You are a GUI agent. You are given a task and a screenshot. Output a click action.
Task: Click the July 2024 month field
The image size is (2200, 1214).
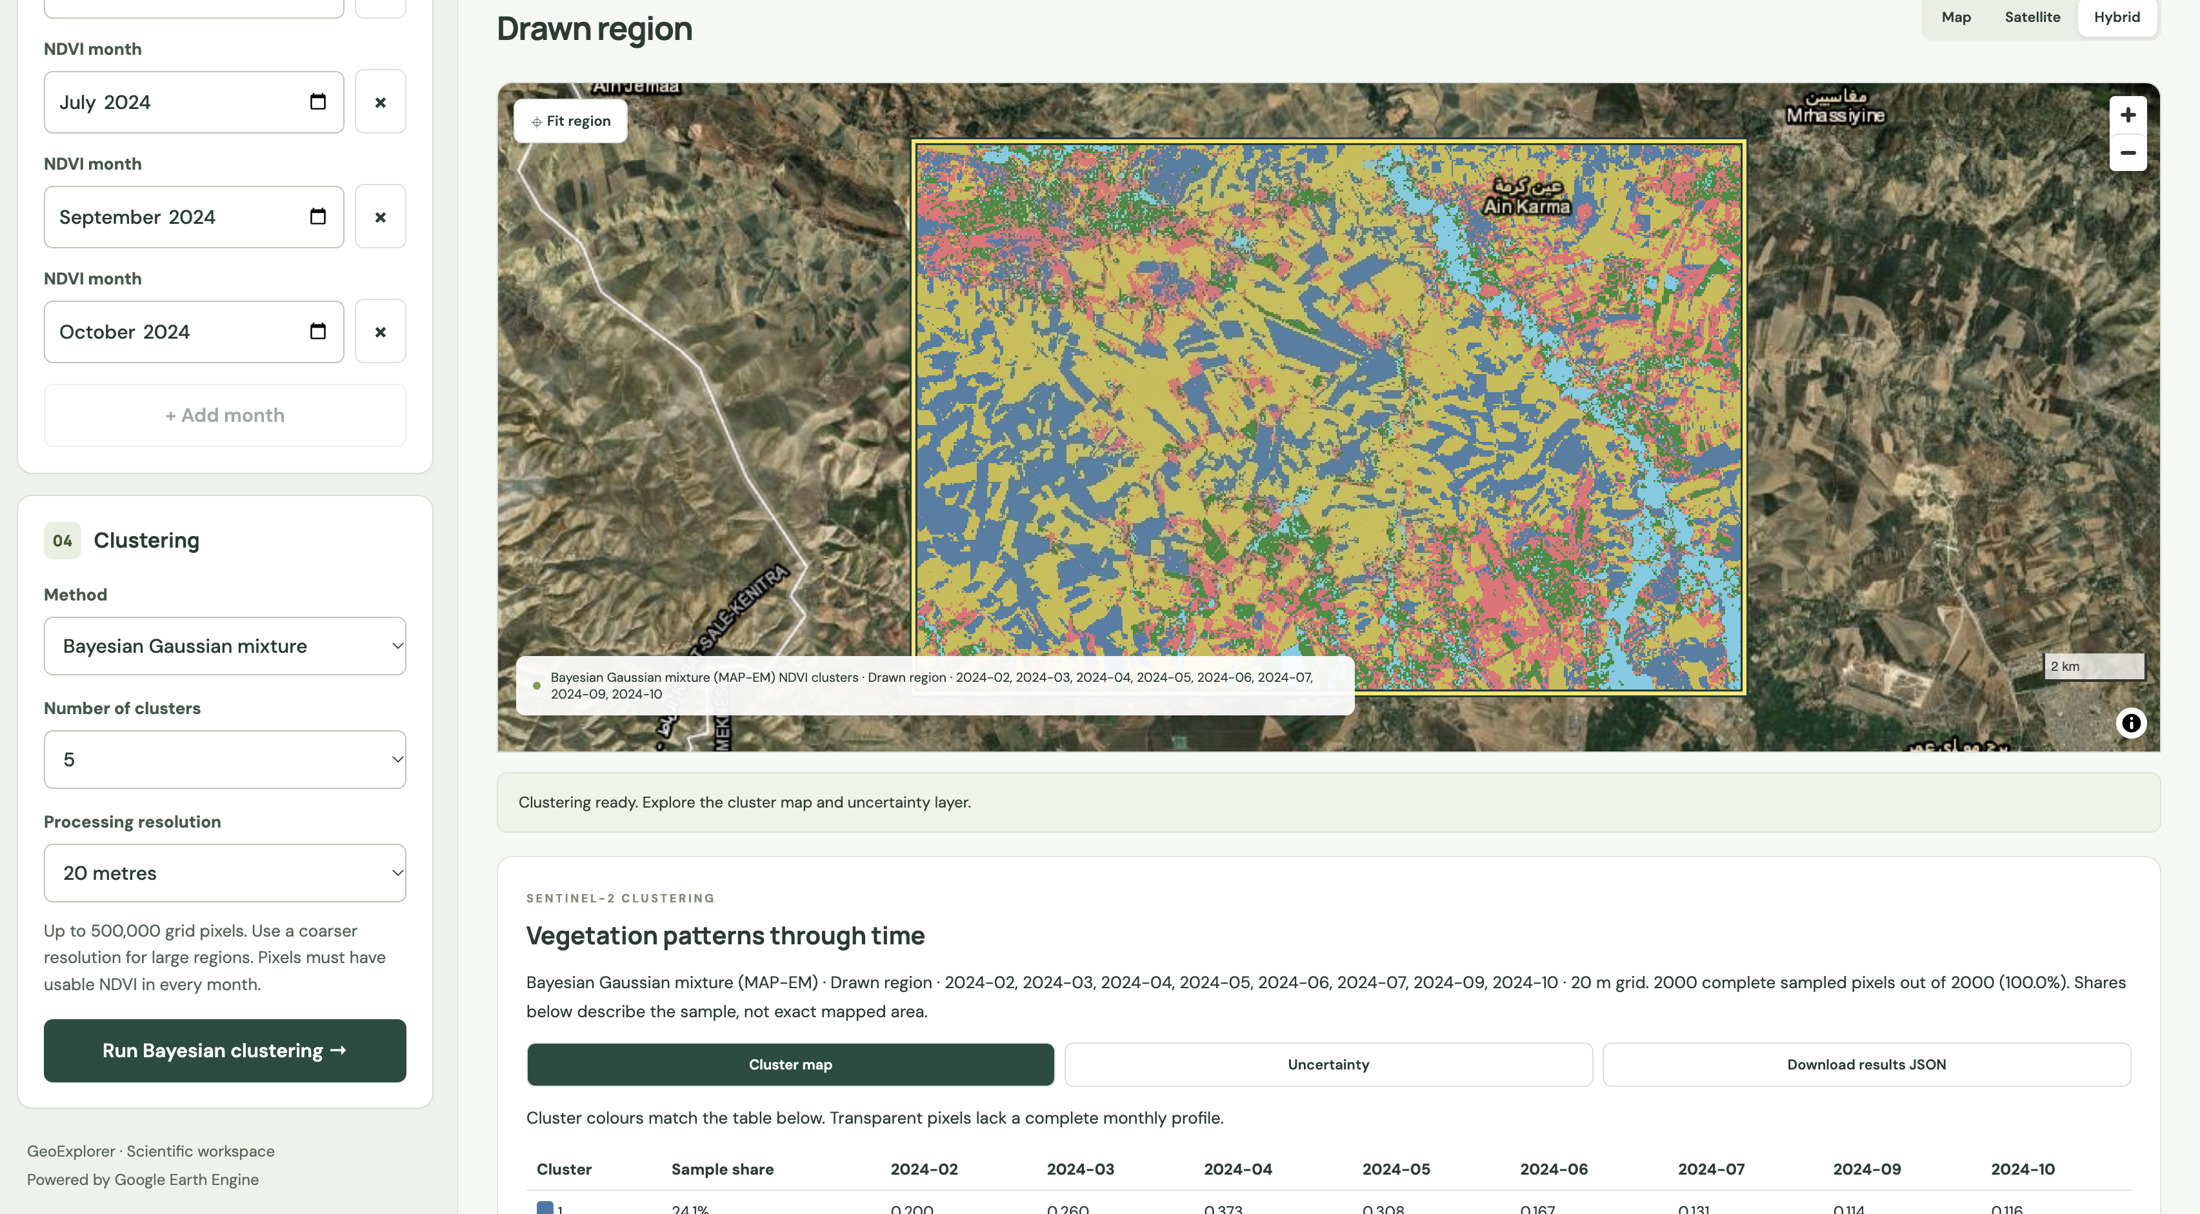pyautogui.click(x=194, y=102)
